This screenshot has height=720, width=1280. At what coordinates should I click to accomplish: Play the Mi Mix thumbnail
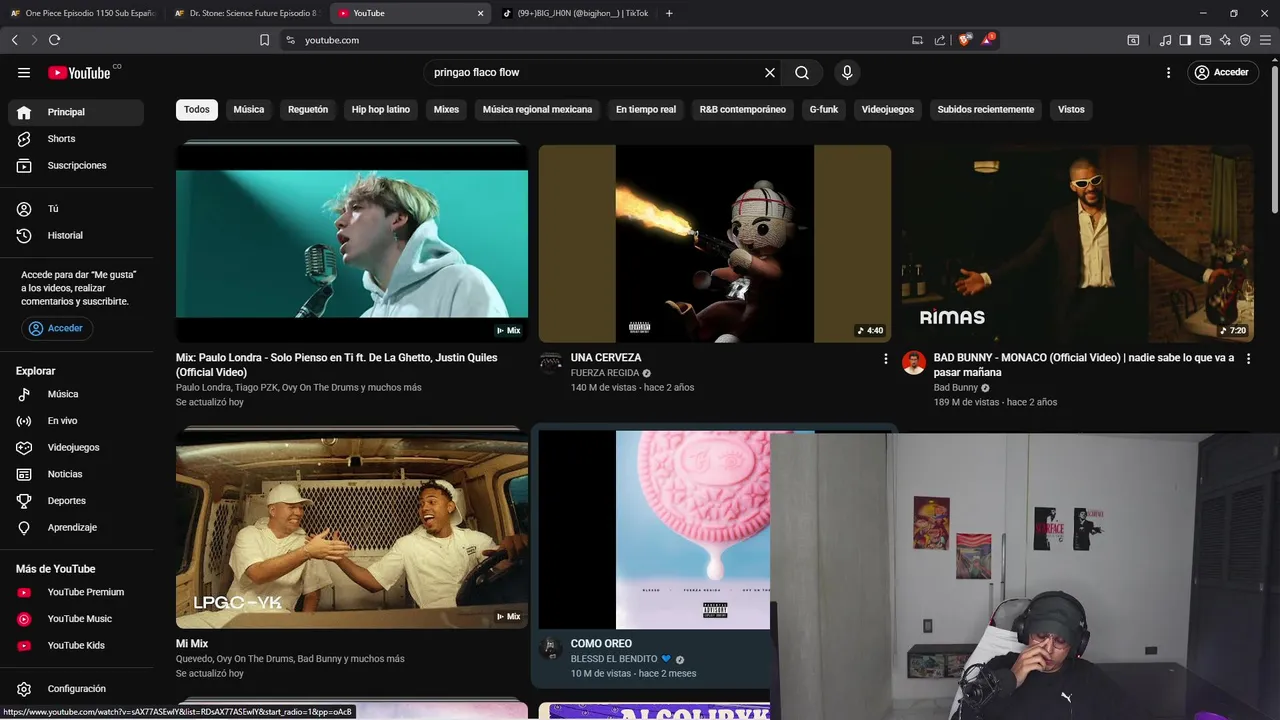click(352, 529)
